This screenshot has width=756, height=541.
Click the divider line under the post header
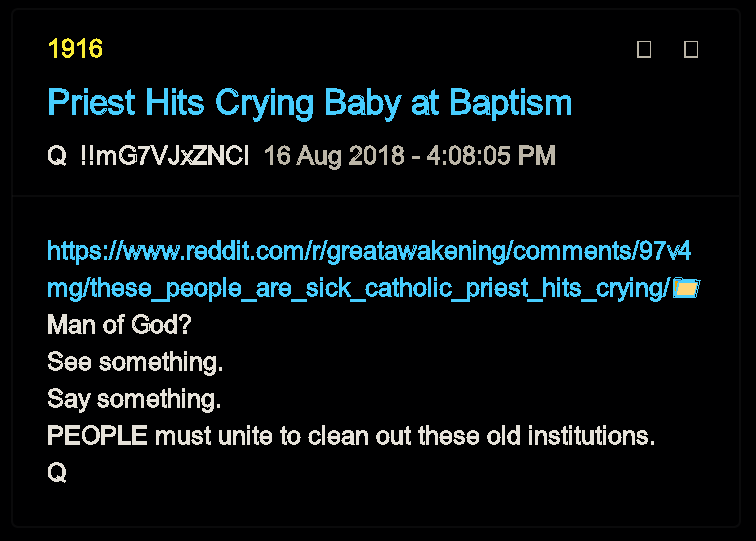coord(377,196)
